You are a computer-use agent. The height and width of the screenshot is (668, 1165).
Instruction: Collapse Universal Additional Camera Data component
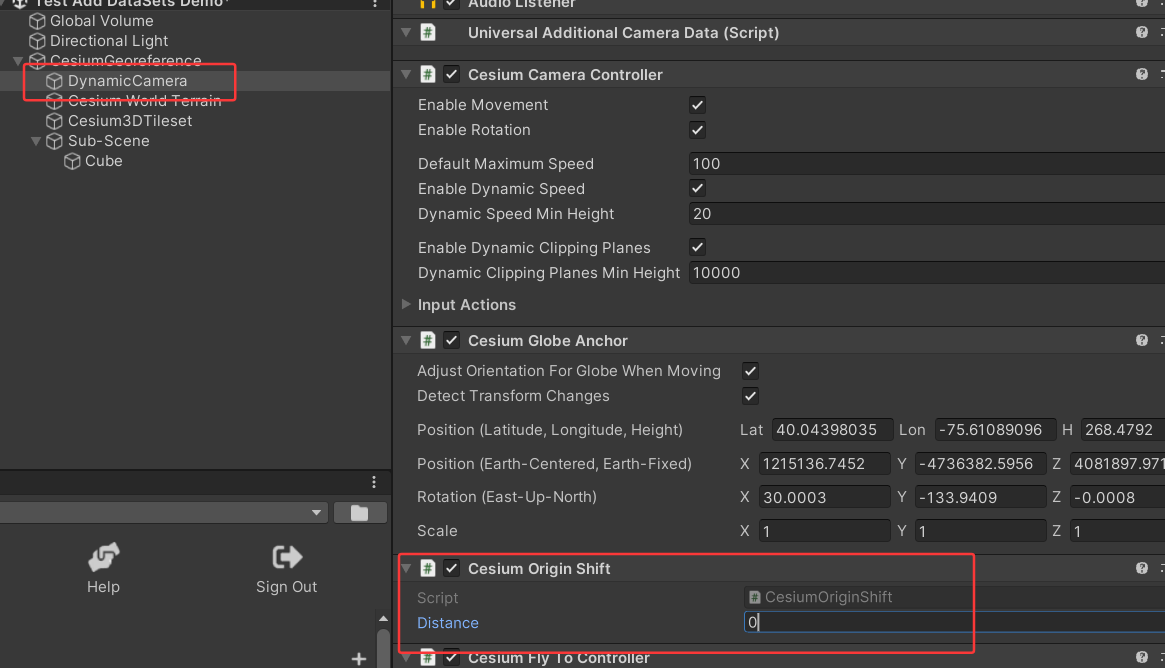(x=406, y=33)
